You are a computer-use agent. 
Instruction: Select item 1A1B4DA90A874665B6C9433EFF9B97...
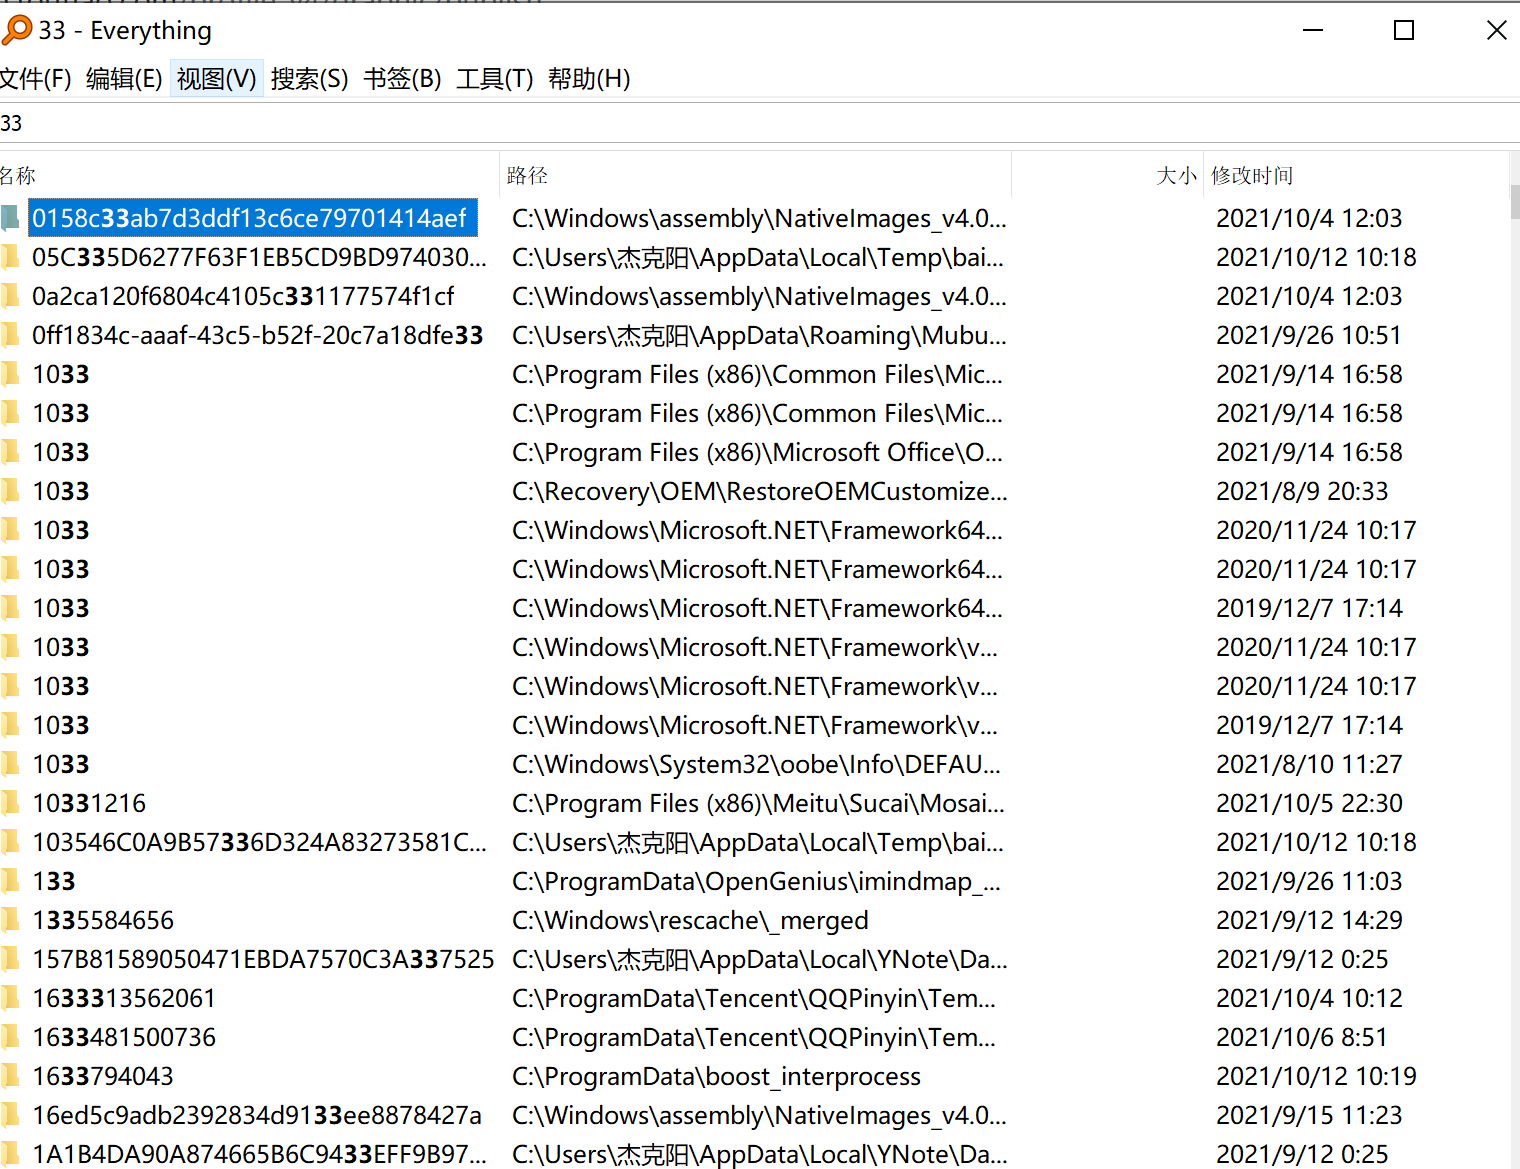coord(259,1154)
